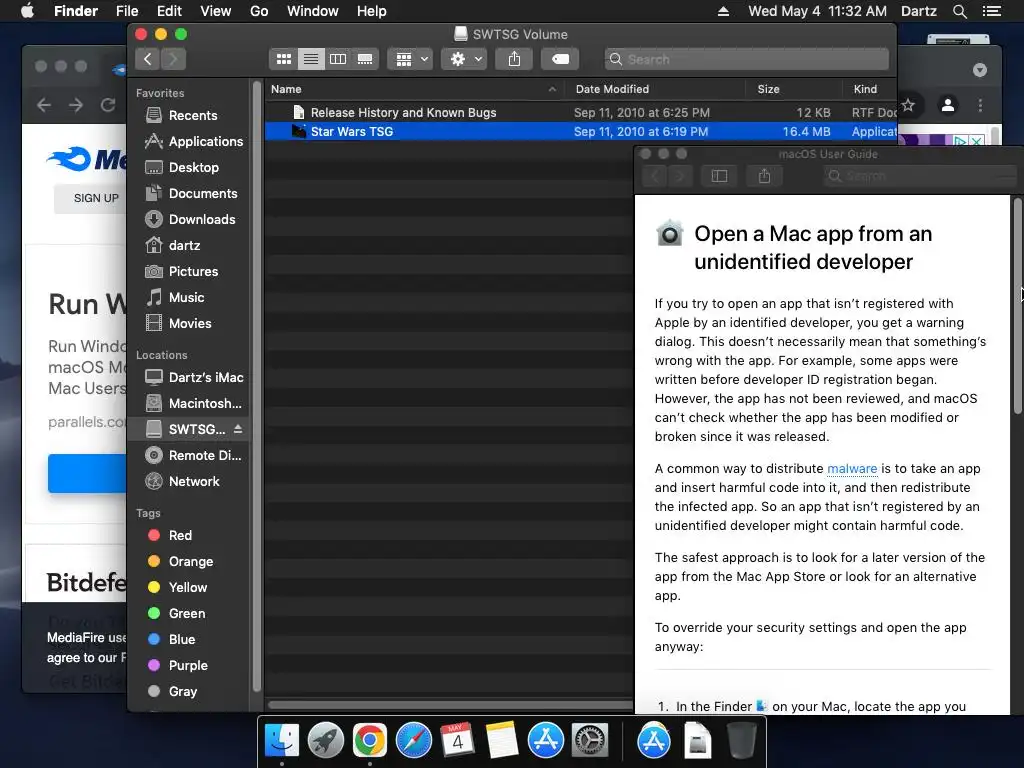Image resolution: width=1024 pixels, height=768 pixels.
Task: Select the Blue tag
Action: [172, 639]
